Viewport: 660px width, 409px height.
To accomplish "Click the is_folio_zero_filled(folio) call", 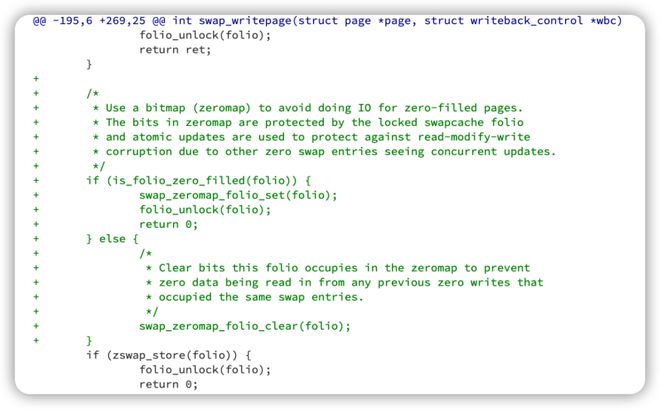I will 202,181.
